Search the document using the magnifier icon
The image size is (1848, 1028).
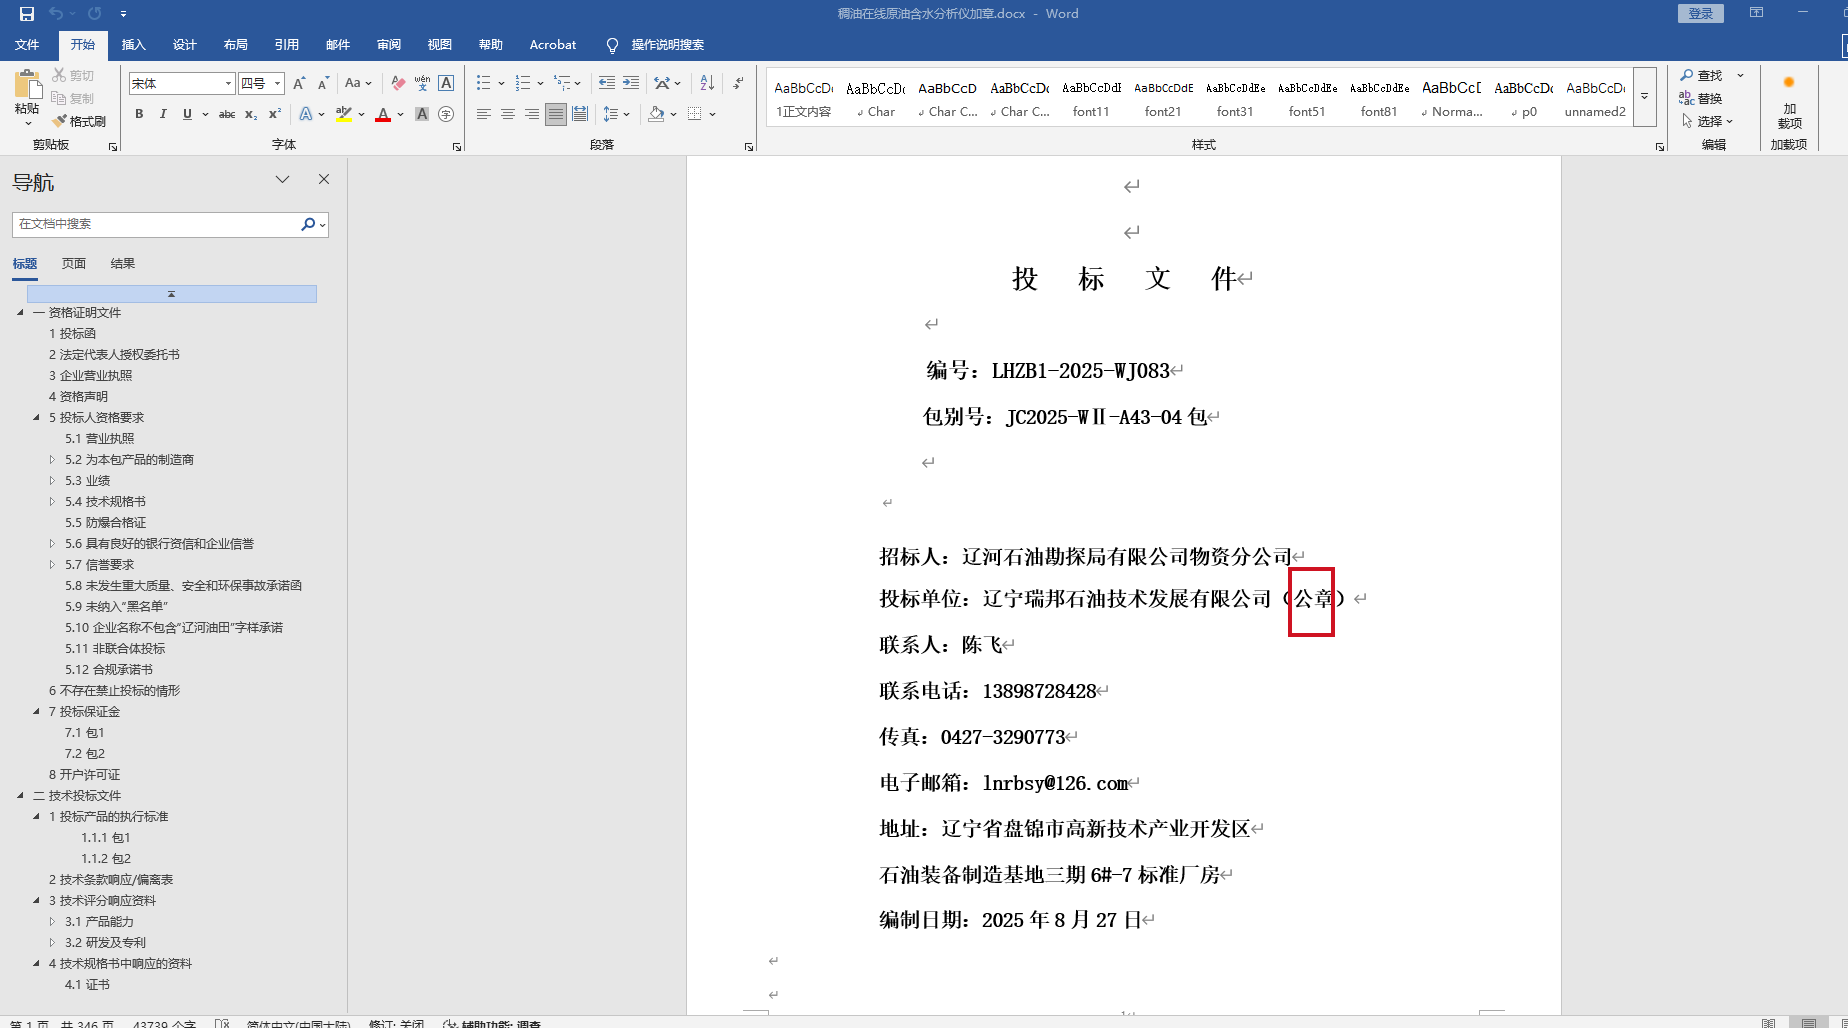(x=308, y=225)
